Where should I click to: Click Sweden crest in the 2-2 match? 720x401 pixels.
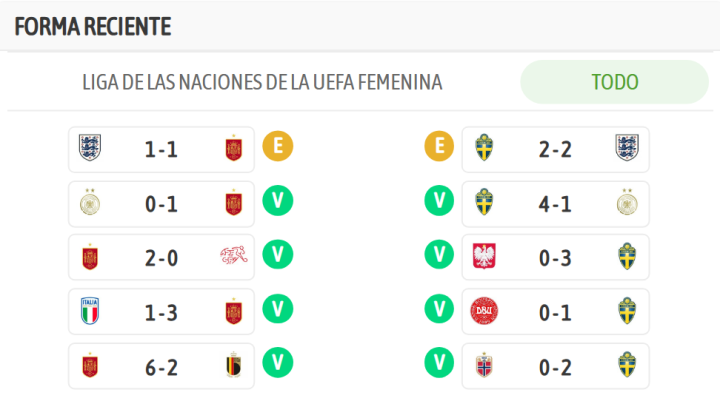point(484,148)
